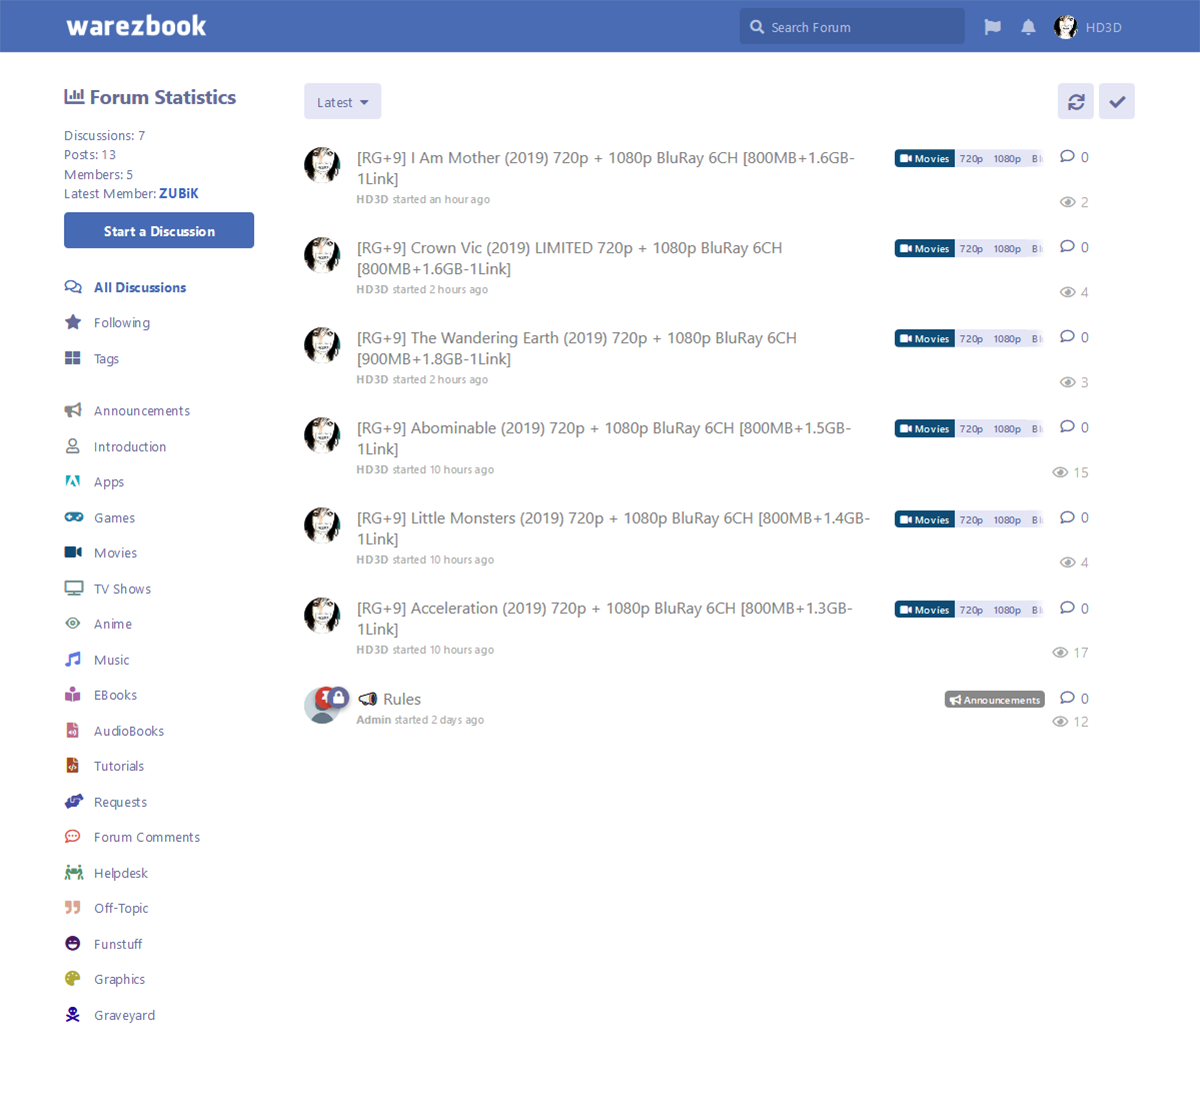This screenshot has width=1200, height=1108.
Task: Click the 720p tag on Little Monsters
Action: point(971,519)
